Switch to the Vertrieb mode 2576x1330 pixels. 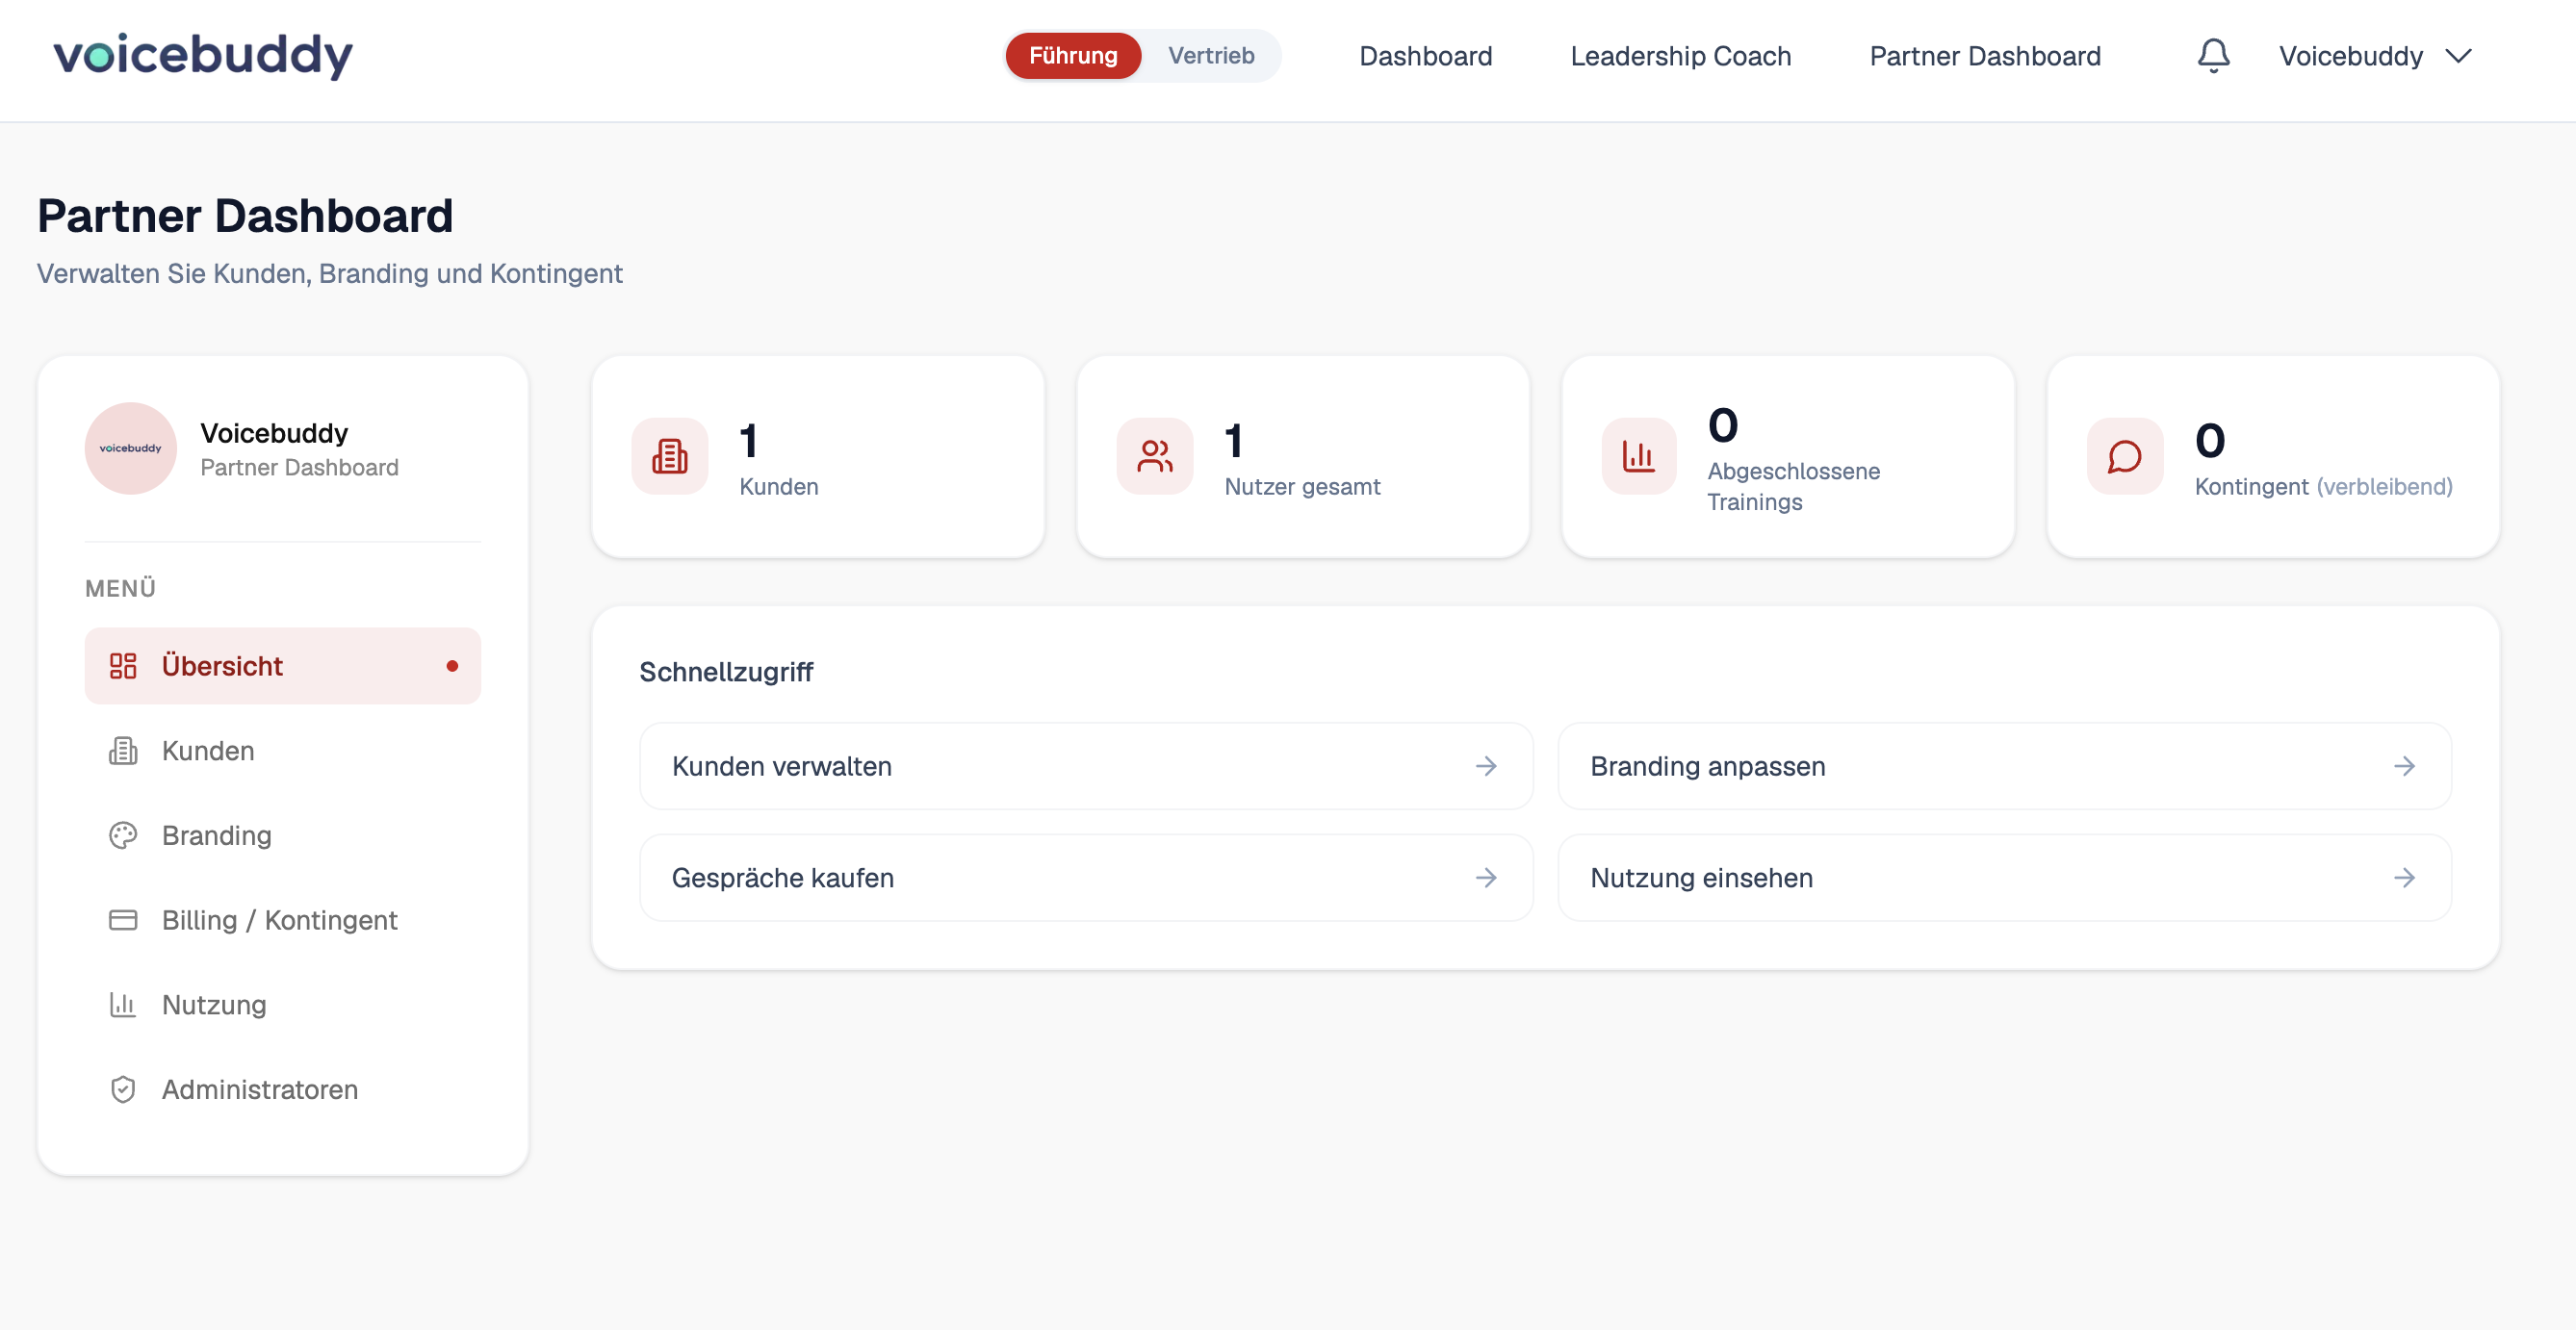tap(1210, 55)
